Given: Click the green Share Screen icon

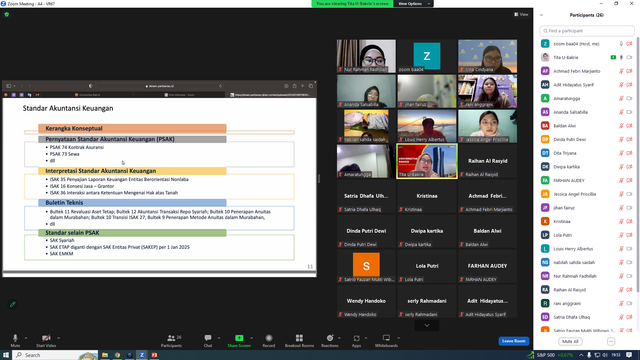Looking at the screenshot, I should click(x=239, y=338).
